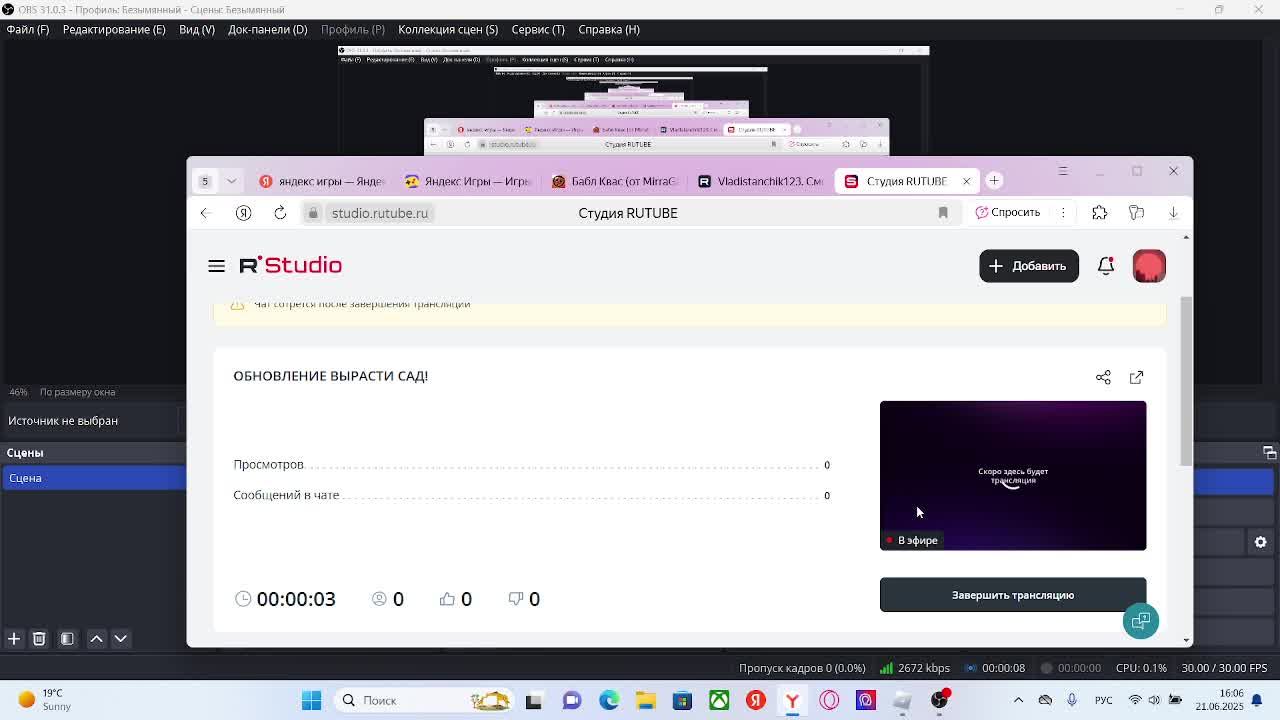This screenshot has width=1280, height=720.
Task: Click 'Источник не выбран' label
Action: point(63,421)
